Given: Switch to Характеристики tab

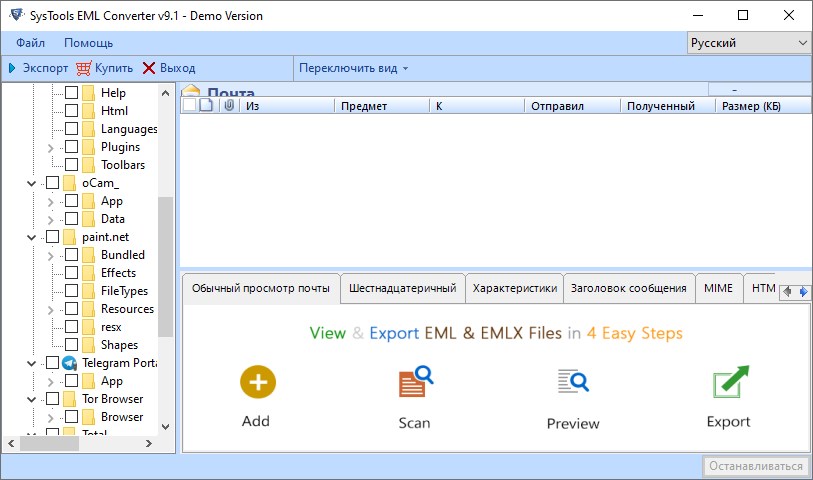Looking at the screenshot, I should click(515, 288).
